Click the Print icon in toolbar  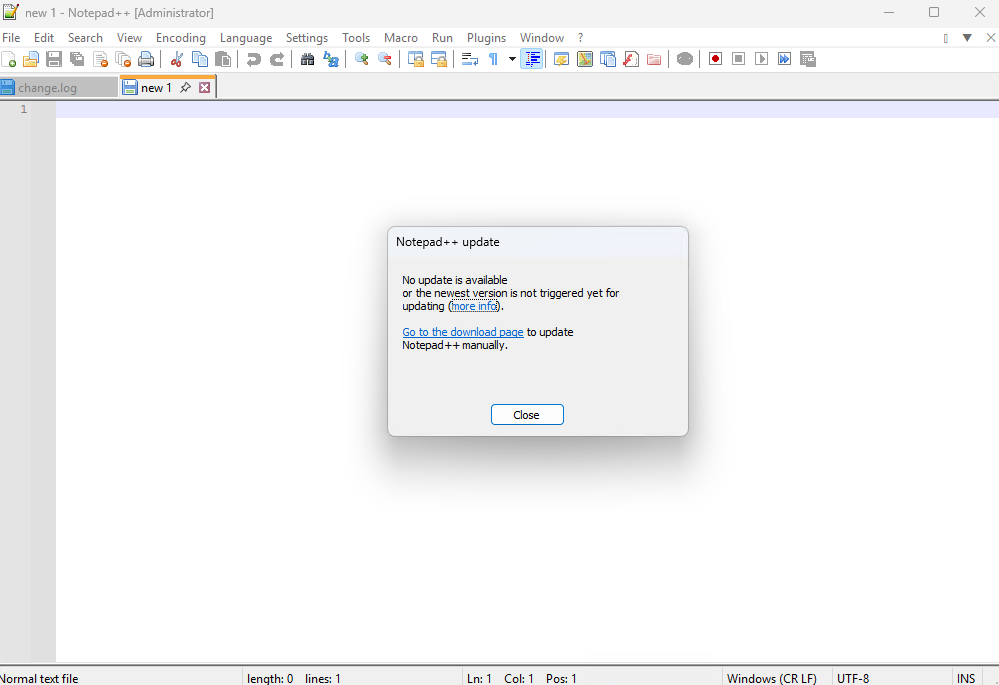click(x=146, y=59)
